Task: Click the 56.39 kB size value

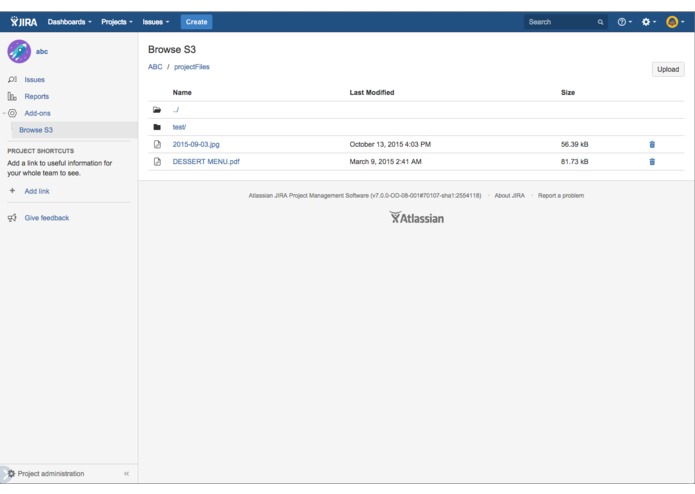Action: tap(574, 144)
